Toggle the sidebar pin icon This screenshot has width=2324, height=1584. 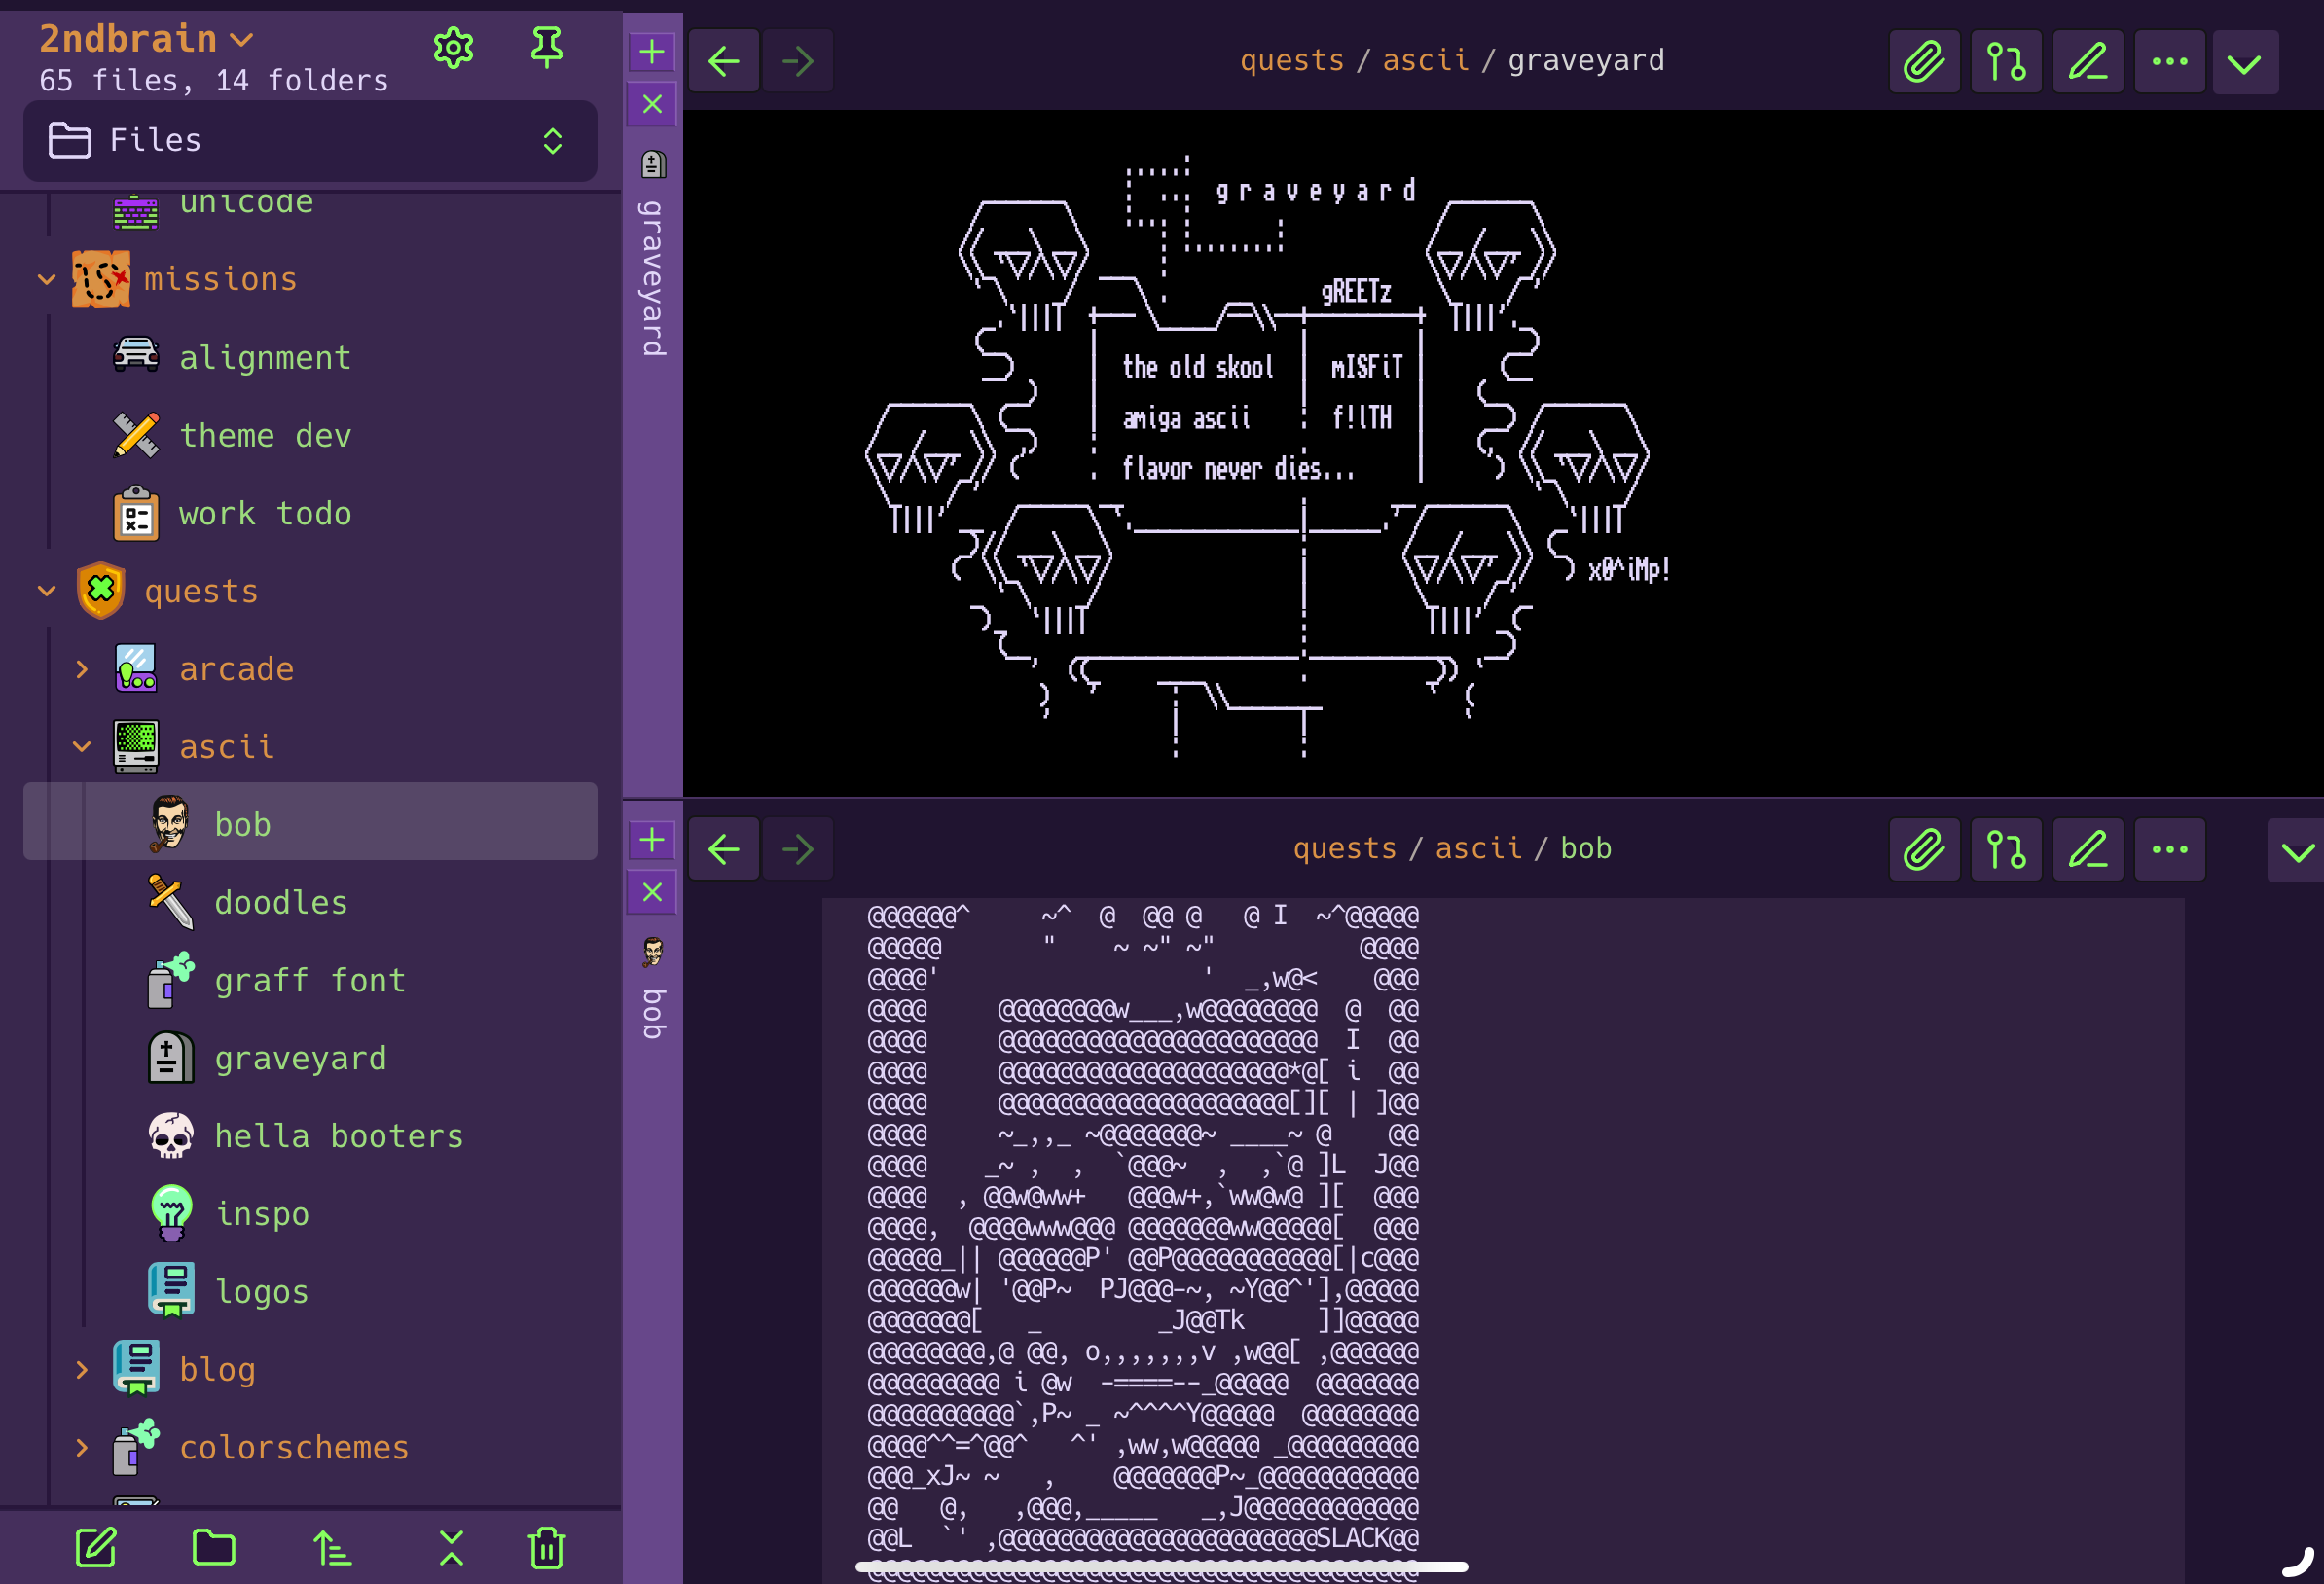click(546, 47)
